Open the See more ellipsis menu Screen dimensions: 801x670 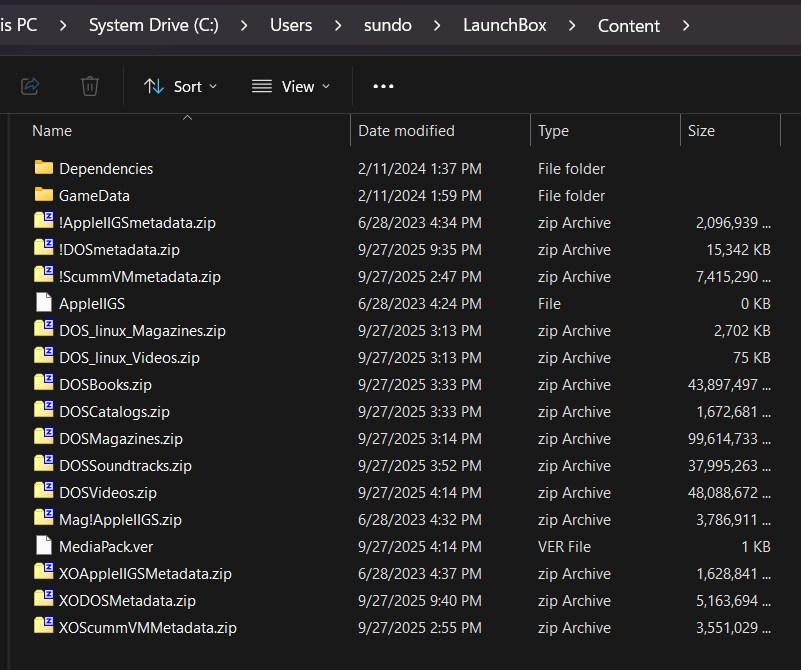coord(383,86)
